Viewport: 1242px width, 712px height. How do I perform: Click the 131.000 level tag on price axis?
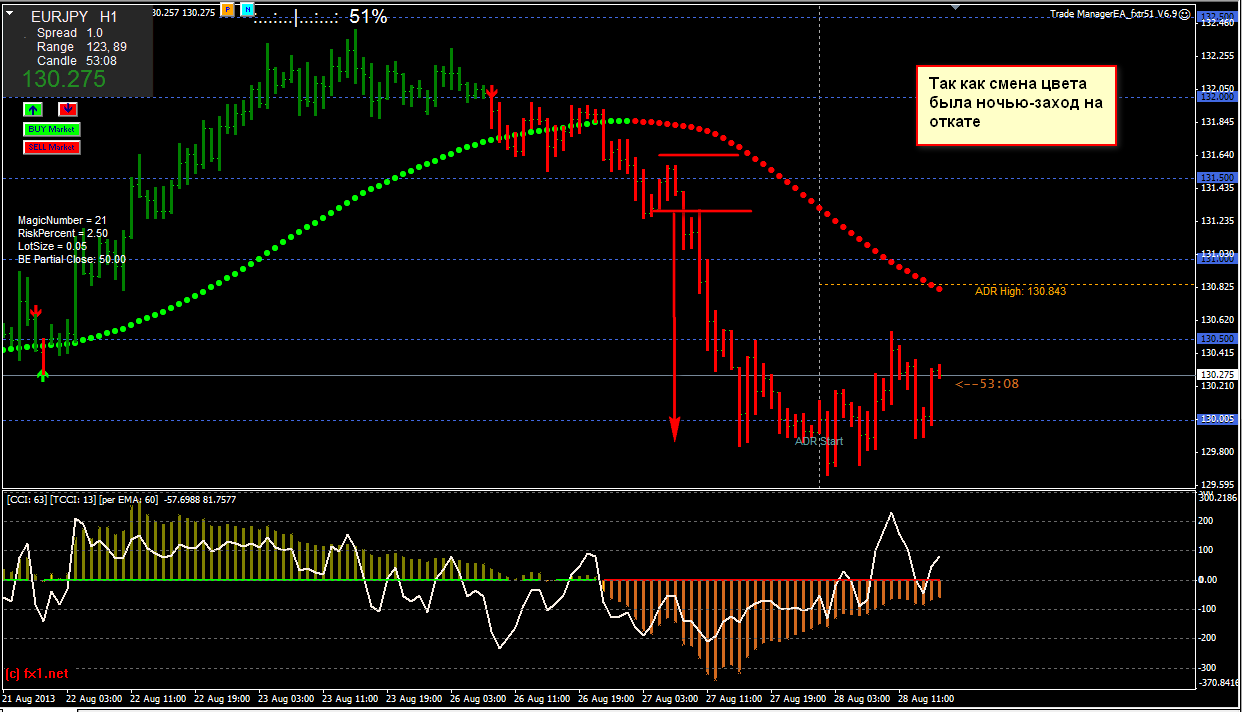point(1217,258)
